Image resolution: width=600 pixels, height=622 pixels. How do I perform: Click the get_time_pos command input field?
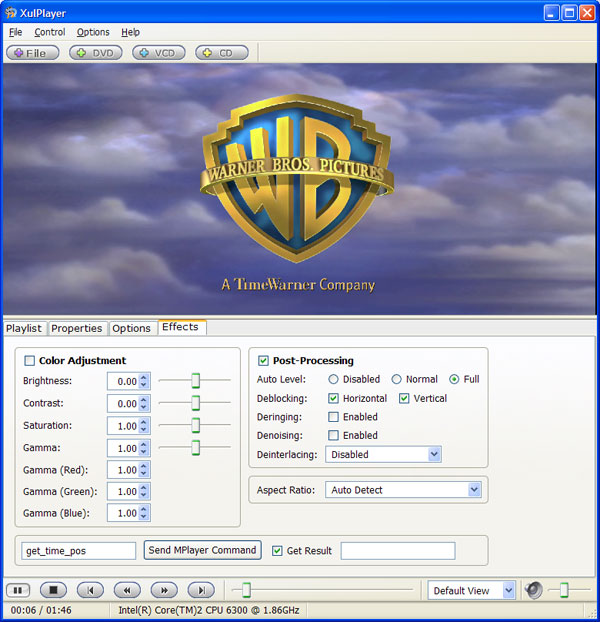[x=79, y=551]
